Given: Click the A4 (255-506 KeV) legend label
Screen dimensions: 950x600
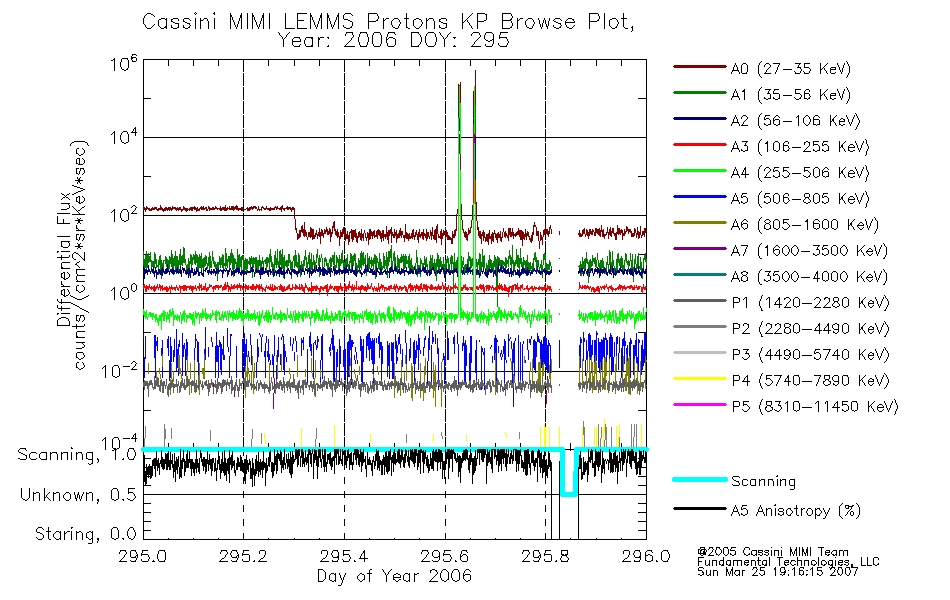Looking at the screenshot, I should pos(800,173).
